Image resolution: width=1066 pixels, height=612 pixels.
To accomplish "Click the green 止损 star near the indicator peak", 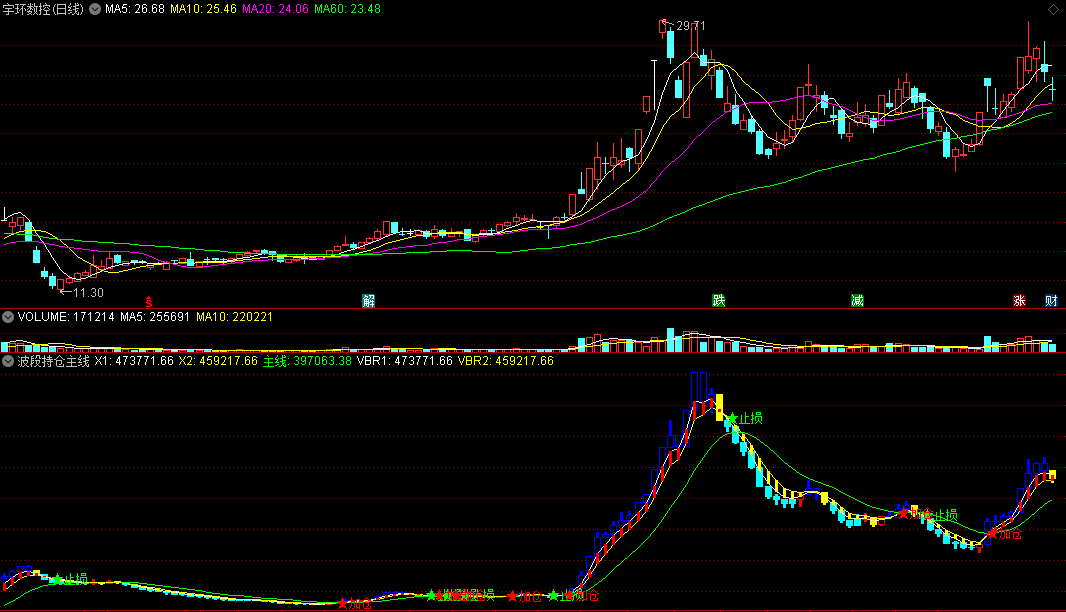I will coord(732,418).
